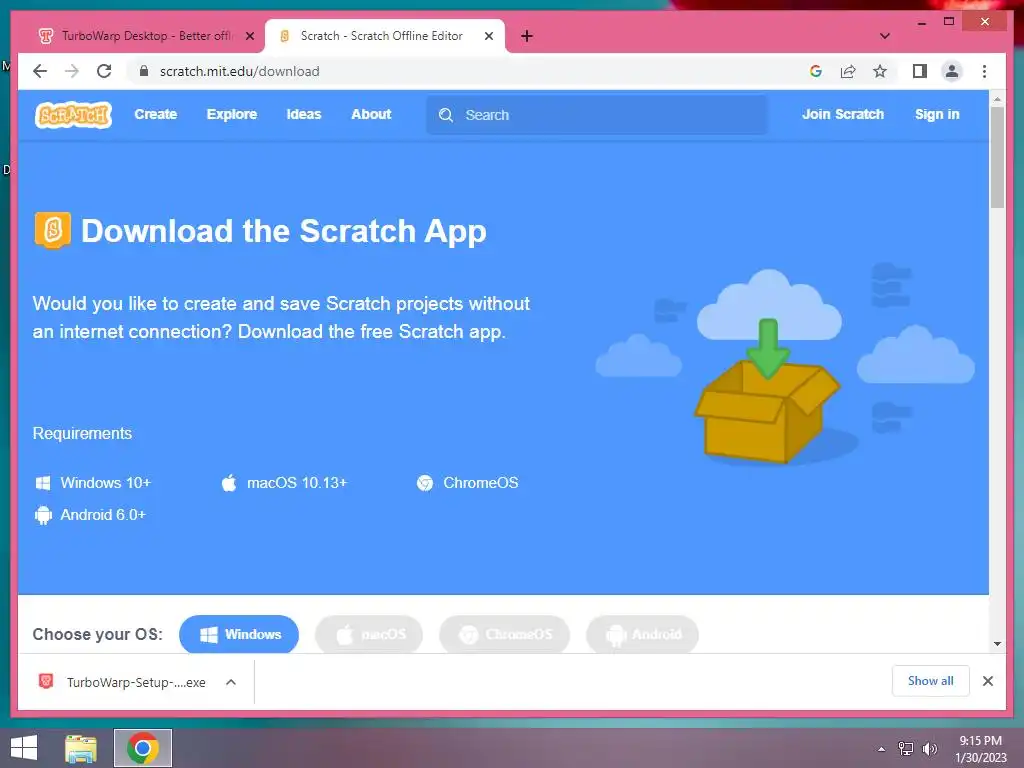View site info via the lock icon
Viewport: 1024px width, 768px height.
[x=144, y=71]
